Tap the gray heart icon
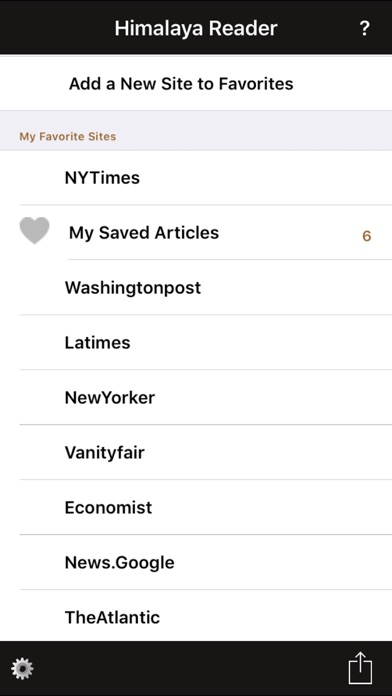 [34, 231]
